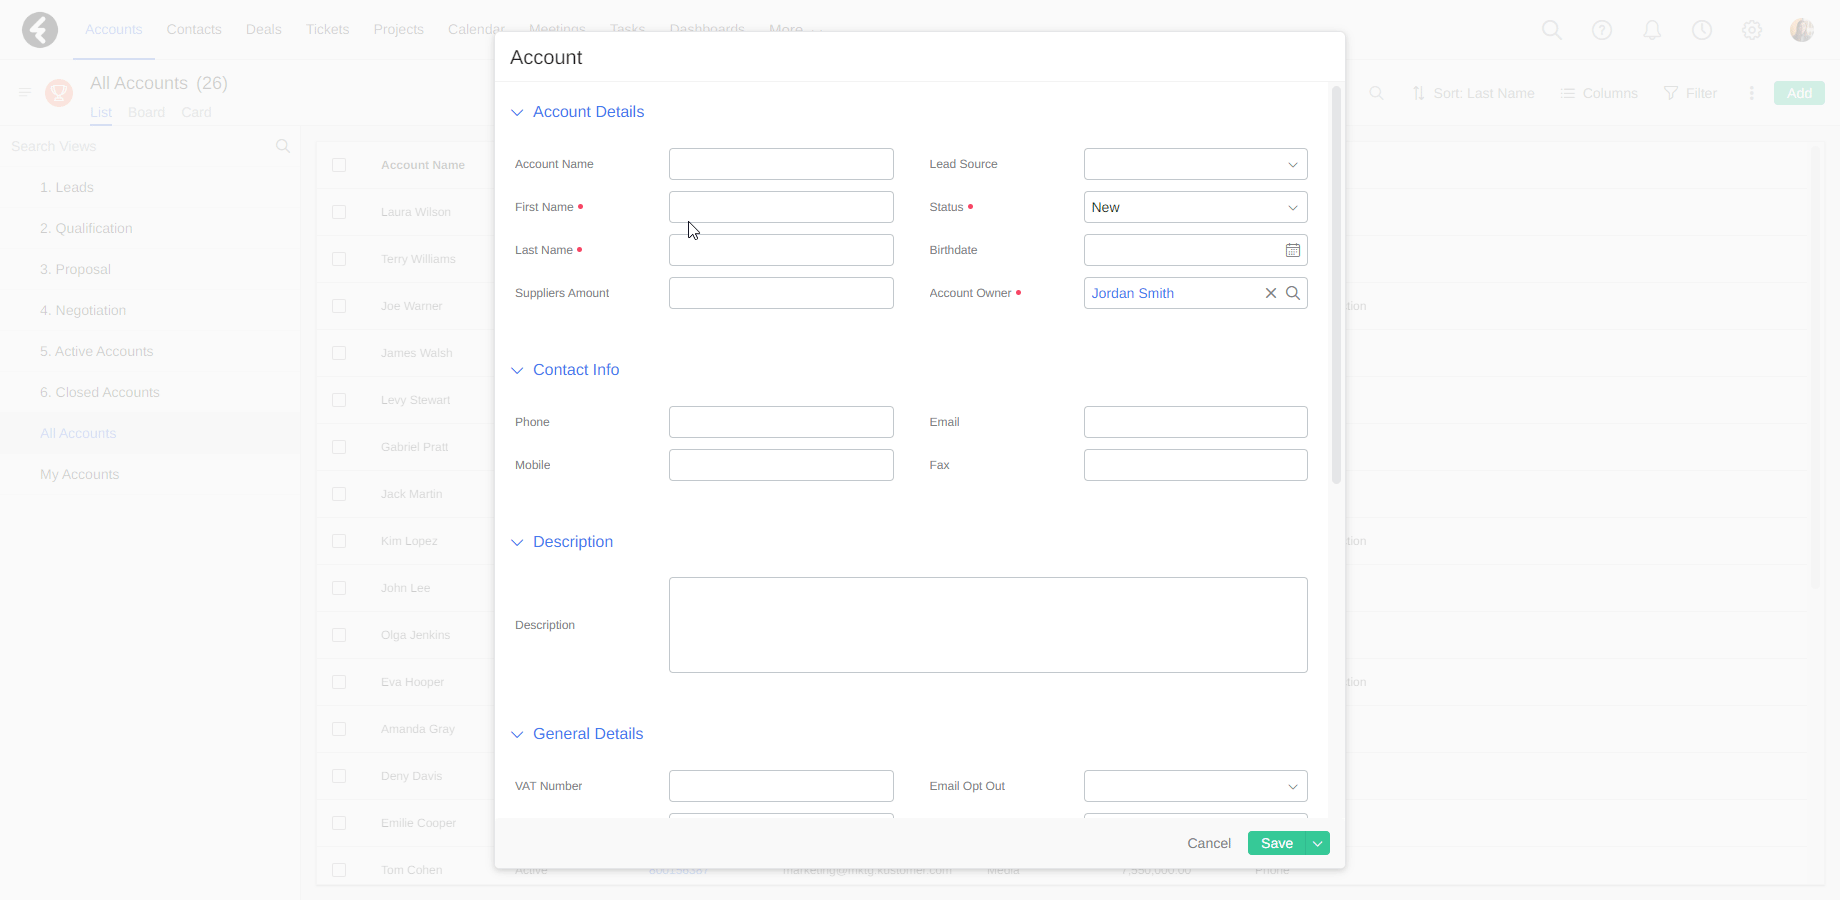
Task: Click the Account Name input field
Action: coord(781,164)
